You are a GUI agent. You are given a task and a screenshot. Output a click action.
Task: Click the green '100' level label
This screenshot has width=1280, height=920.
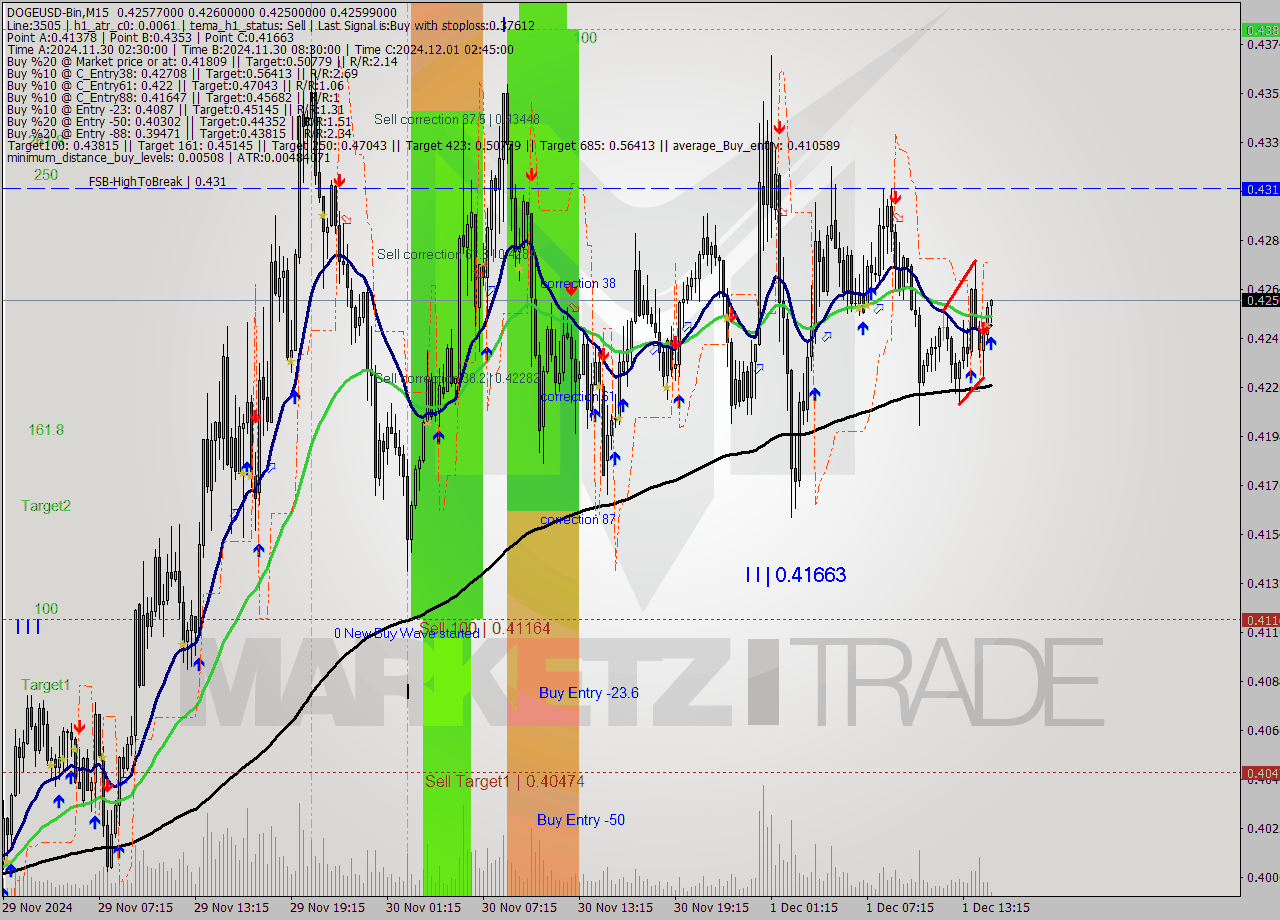(46, 608)
